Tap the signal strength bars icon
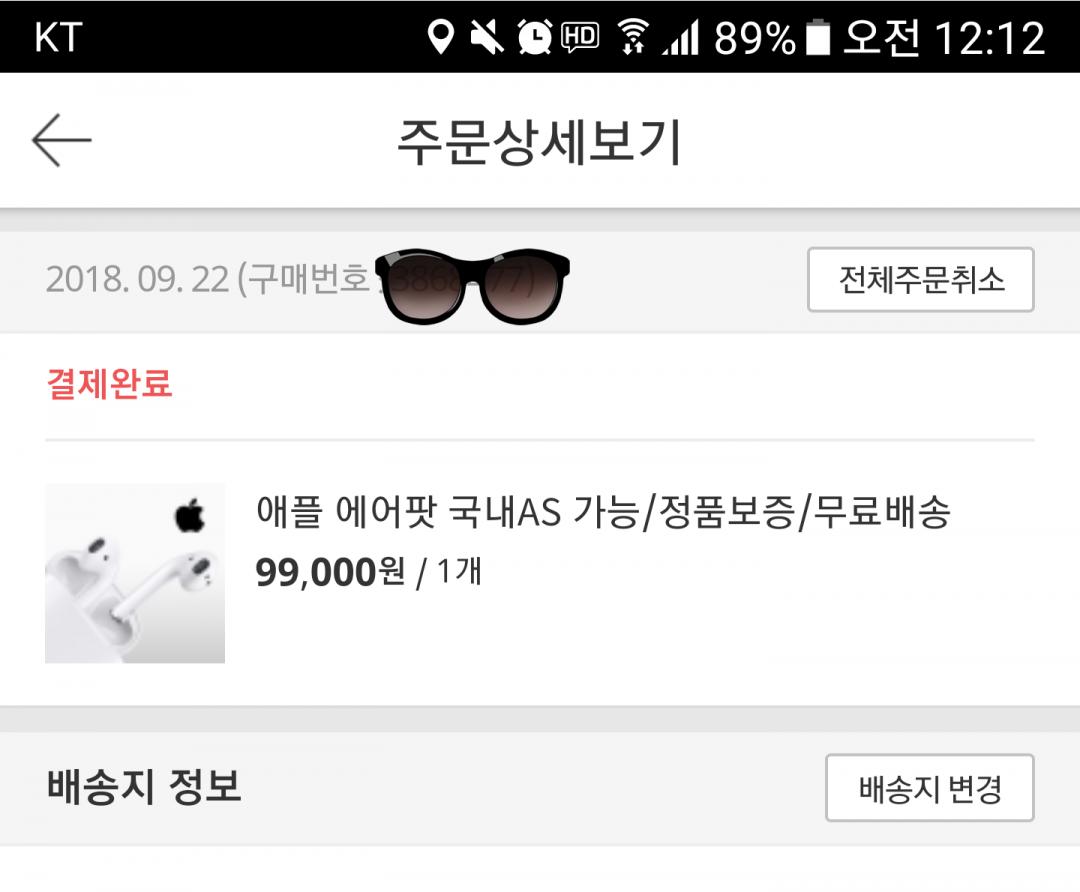Screen dimensions: 1080x892 680,38
